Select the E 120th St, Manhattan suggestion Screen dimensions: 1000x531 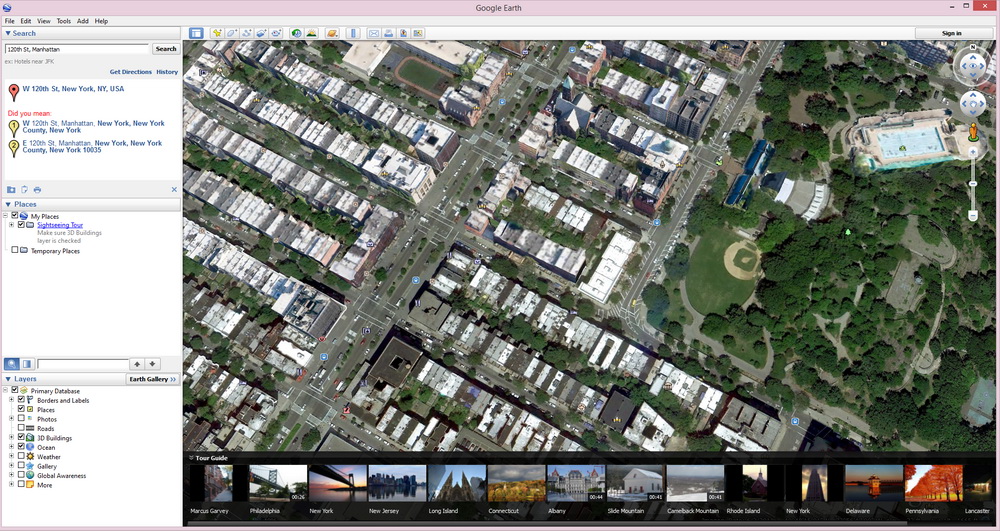pos(92,147)
